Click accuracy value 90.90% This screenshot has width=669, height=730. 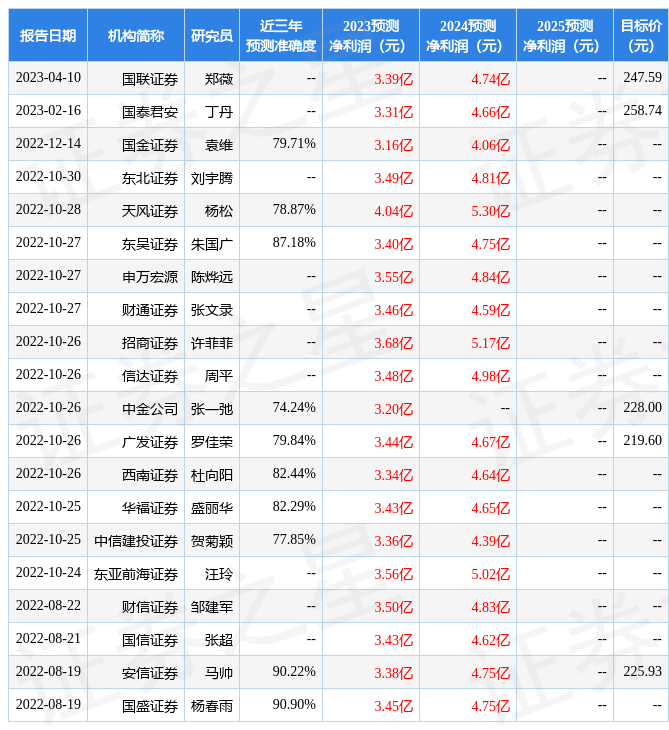tap(294, 705)
